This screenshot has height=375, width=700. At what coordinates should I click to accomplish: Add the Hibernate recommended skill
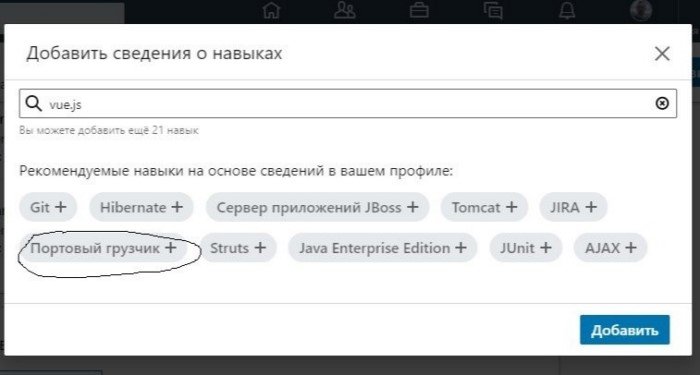[142, 207]
